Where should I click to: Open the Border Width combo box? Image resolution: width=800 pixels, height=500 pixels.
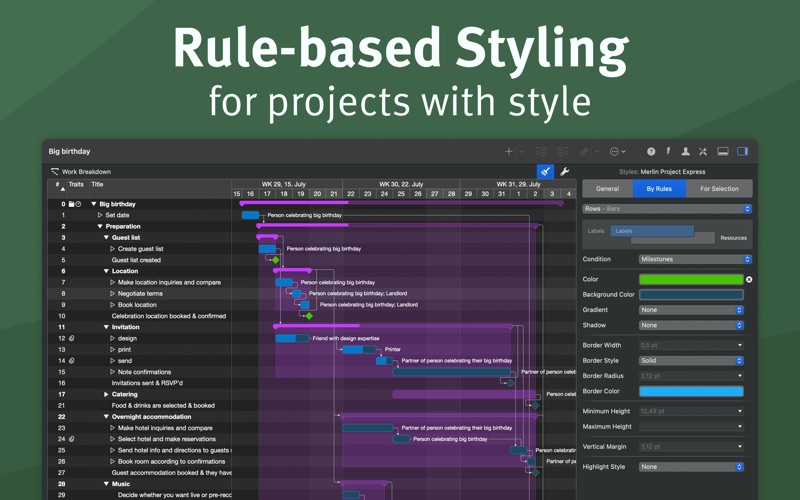[x=691, y=345]
